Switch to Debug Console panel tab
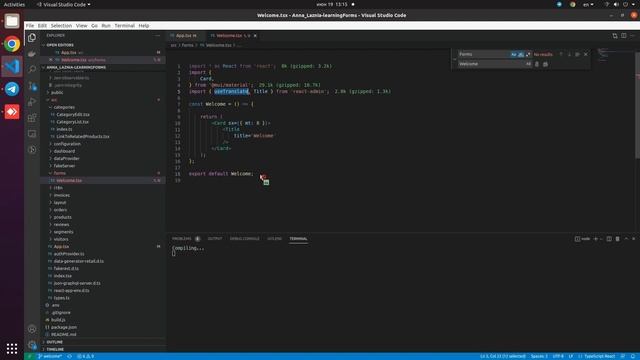 244,239
